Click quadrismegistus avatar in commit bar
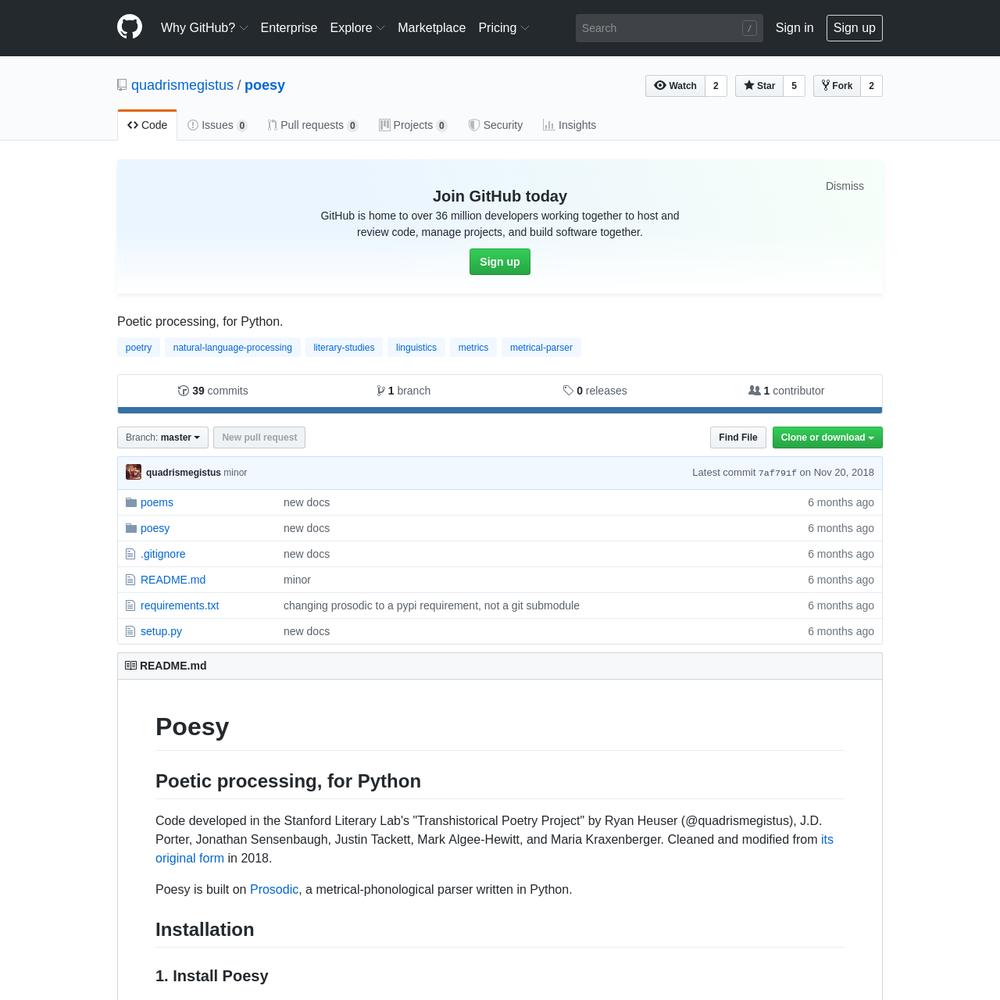Viewport: 1000px width, 1000px height. tap(133, 472)
